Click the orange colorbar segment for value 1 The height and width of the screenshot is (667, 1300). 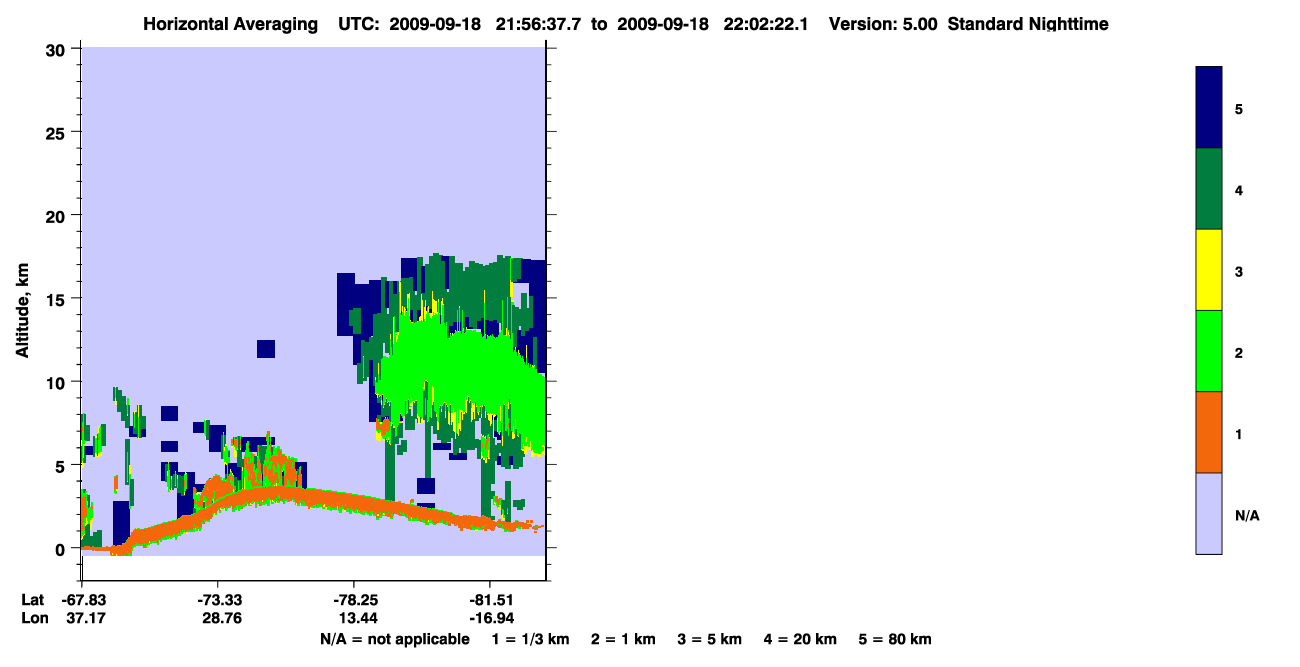coord(1209,432)
